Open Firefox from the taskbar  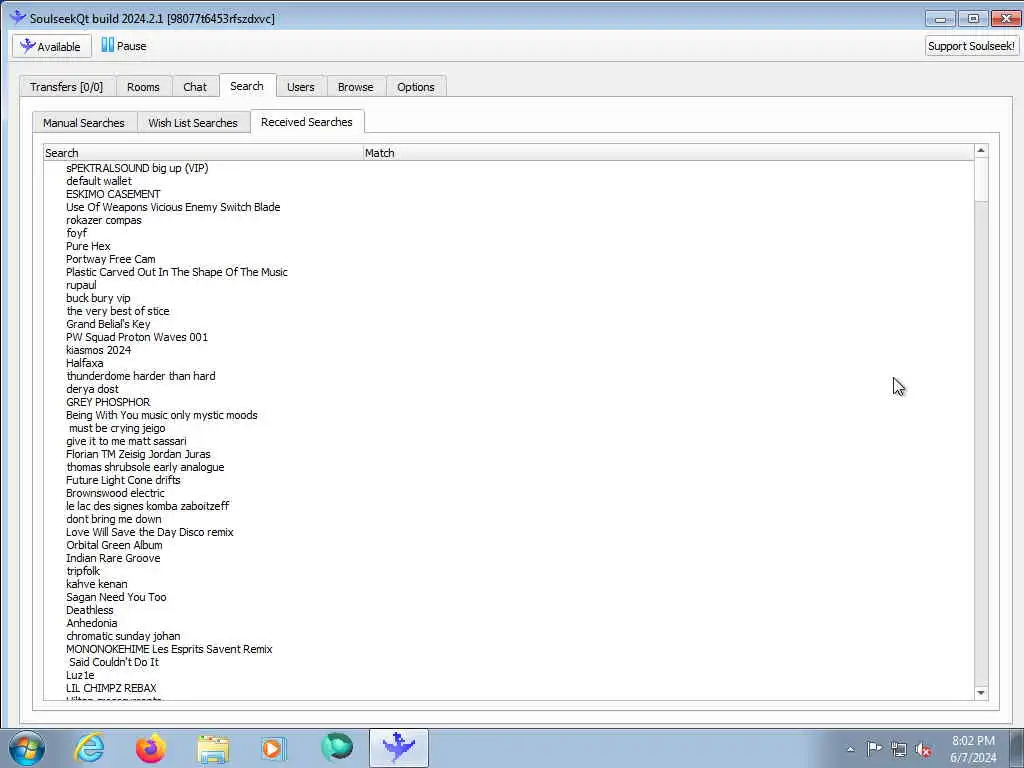click(x=151, y=748)
